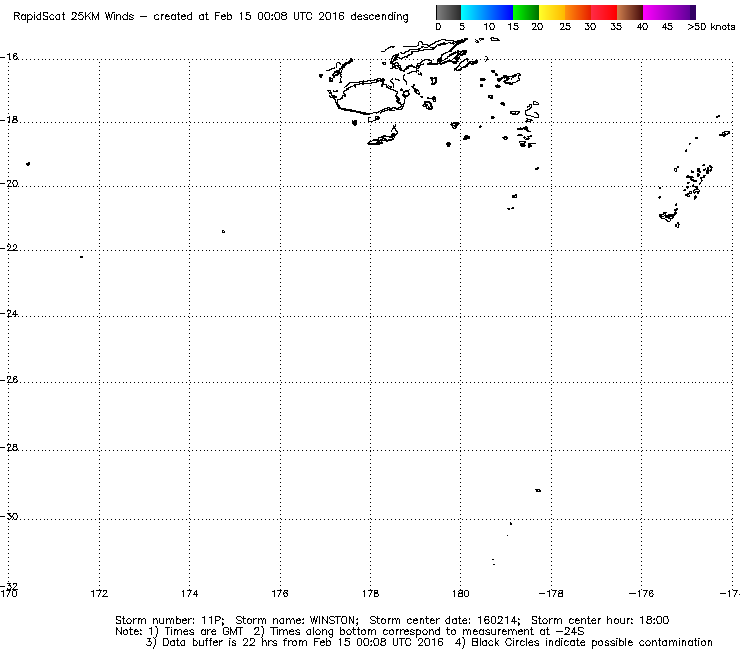Click 'Storm center date: 160214;' footer text

(x=445, y=620)
